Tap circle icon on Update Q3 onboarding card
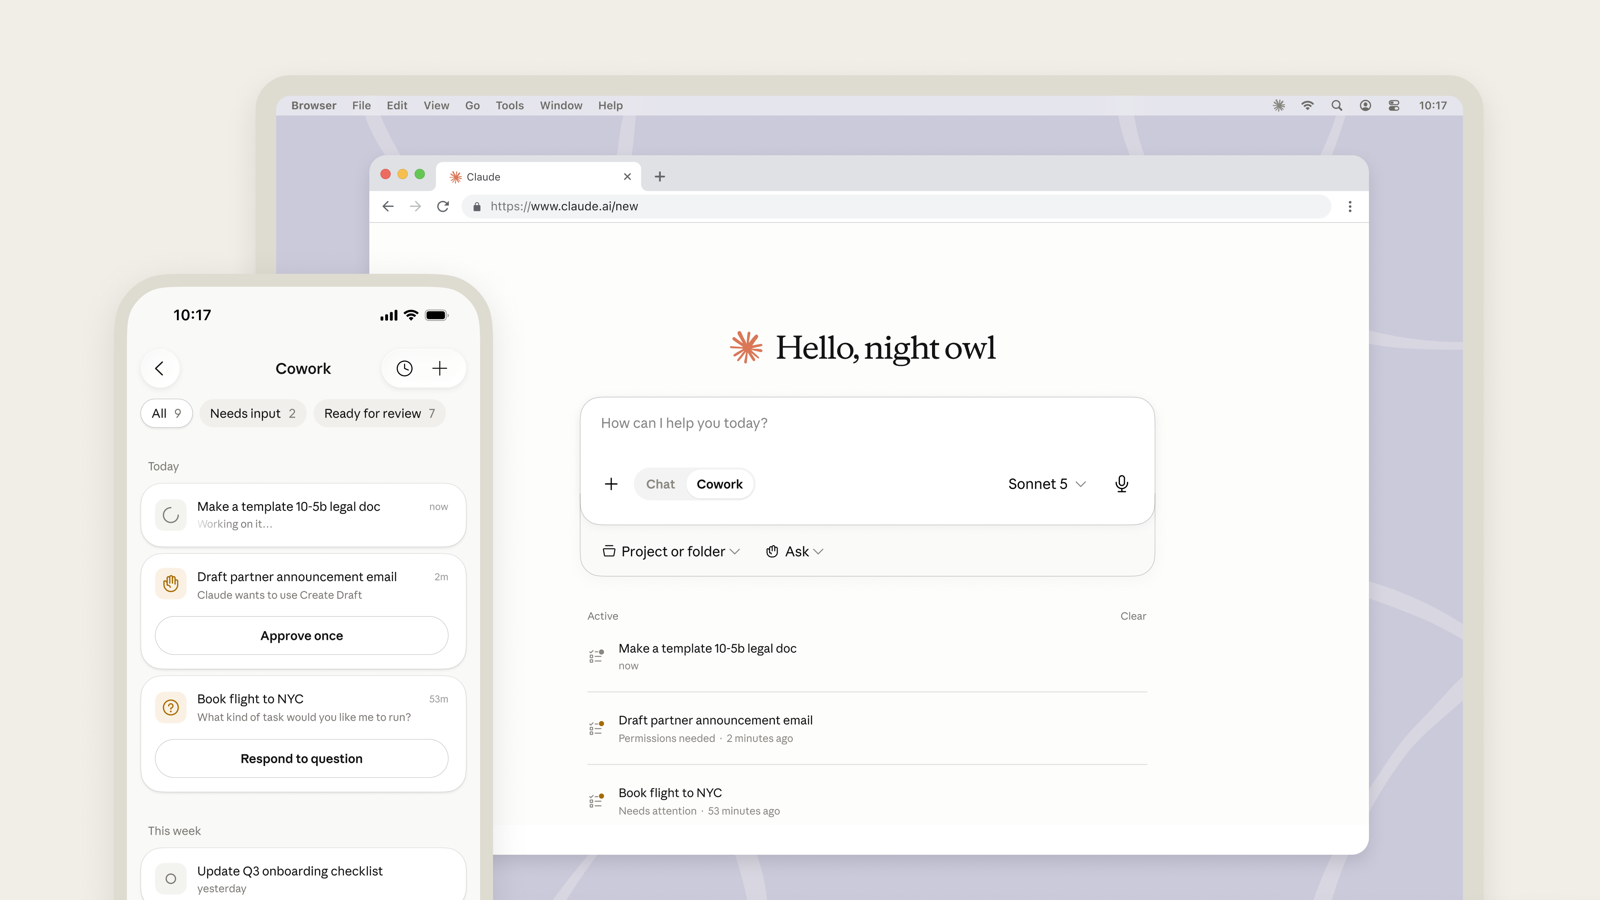This screenshot has height=900, width=1600. point(171,879)
